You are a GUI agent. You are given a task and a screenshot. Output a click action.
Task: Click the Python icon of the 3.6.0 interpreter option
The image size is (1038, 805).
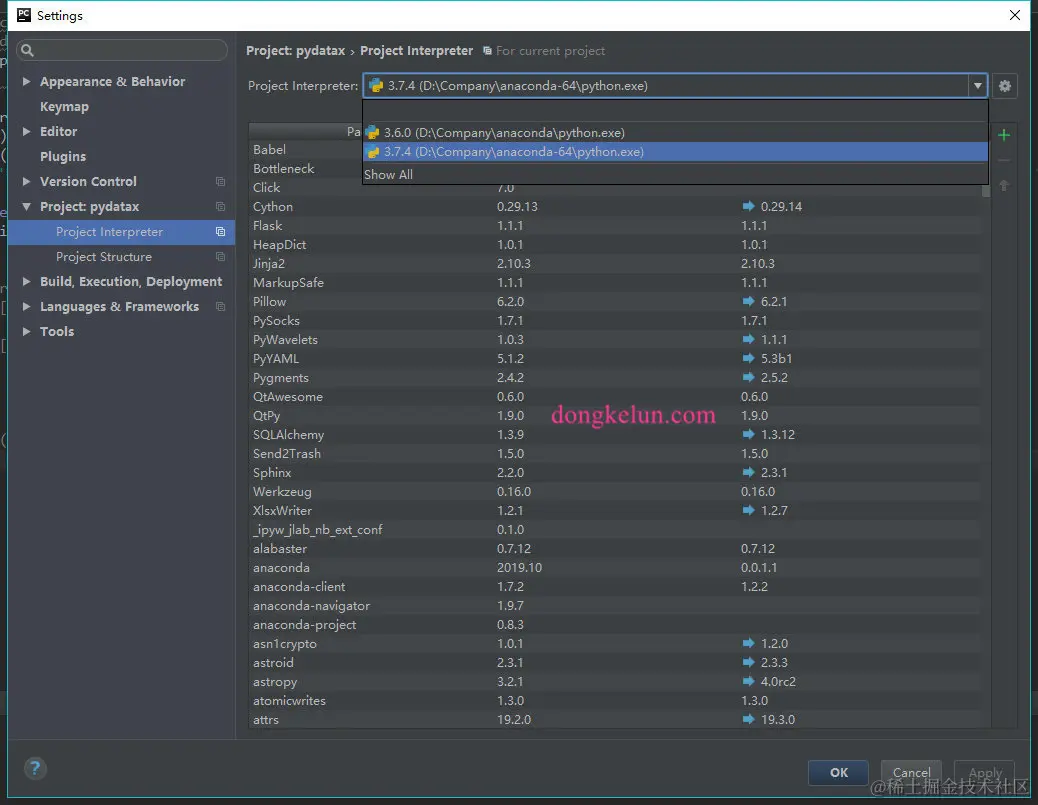[x=372, y=132]
